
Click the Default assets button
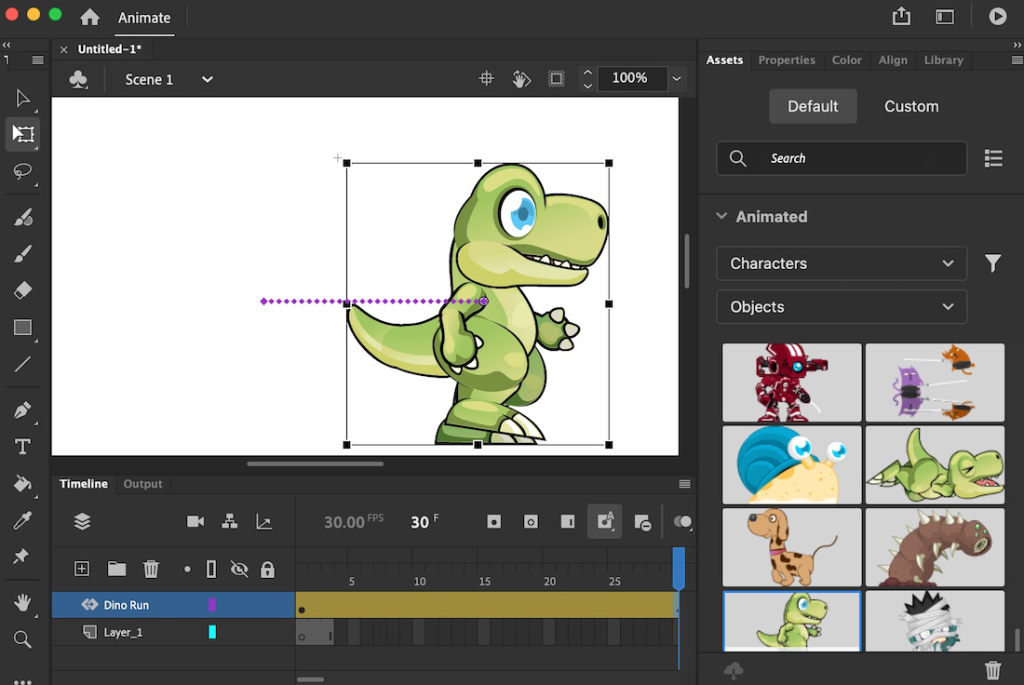pos(812,106)
